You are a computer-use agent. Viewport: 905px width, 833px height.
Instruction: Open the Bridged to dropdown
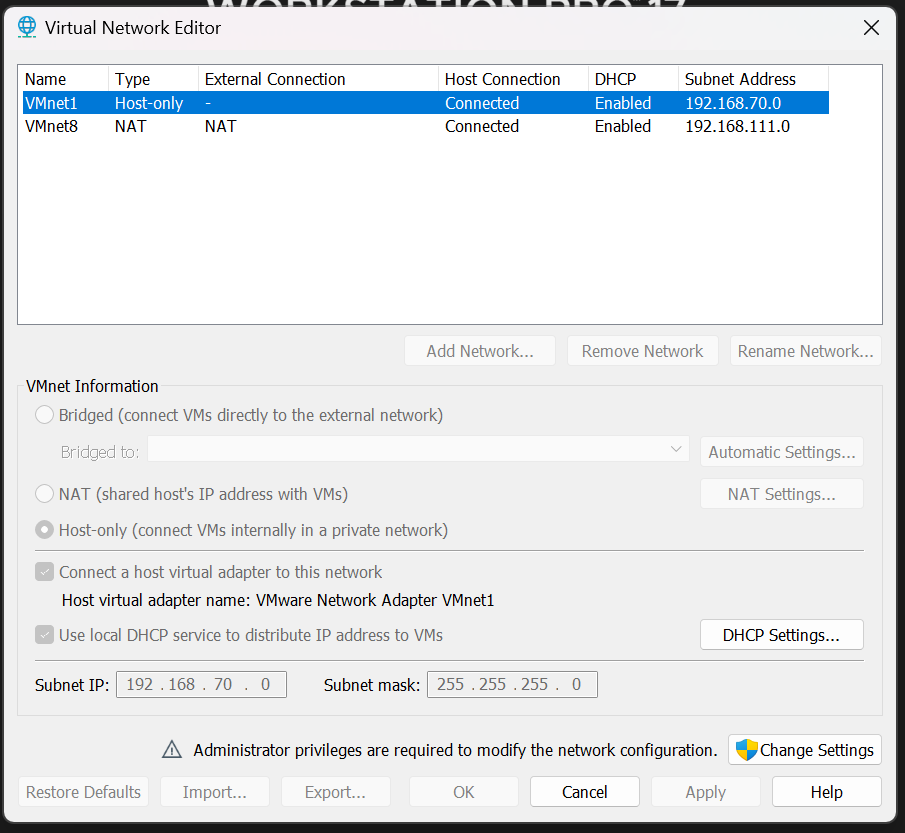tap(418, 449)
